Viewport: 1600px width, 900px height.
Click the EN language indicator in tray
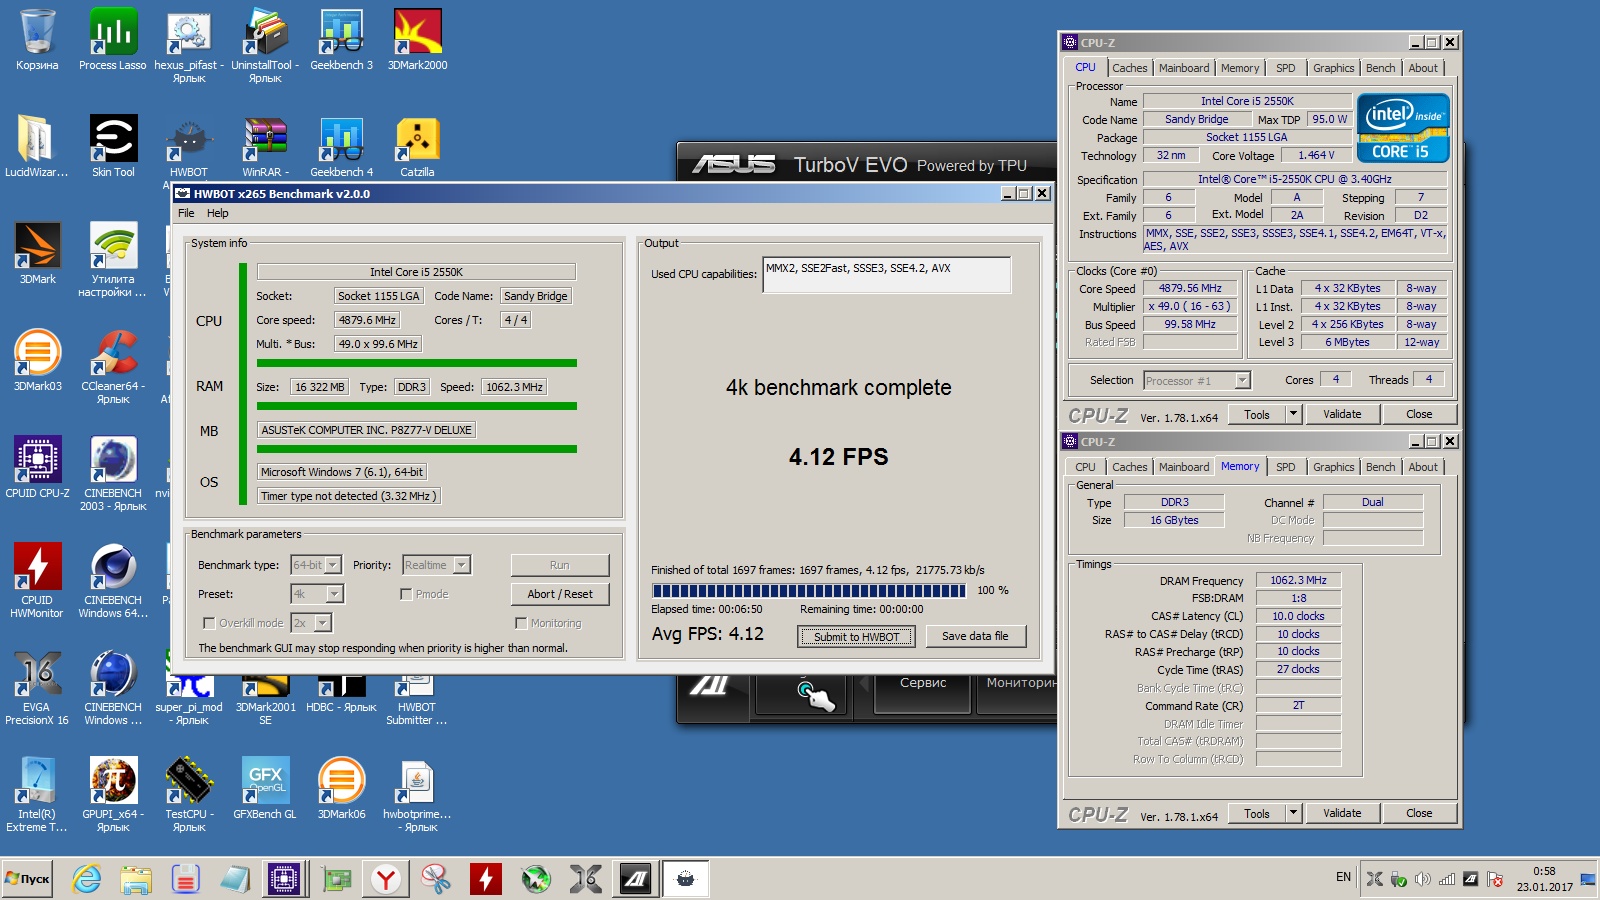[1343, 878]
